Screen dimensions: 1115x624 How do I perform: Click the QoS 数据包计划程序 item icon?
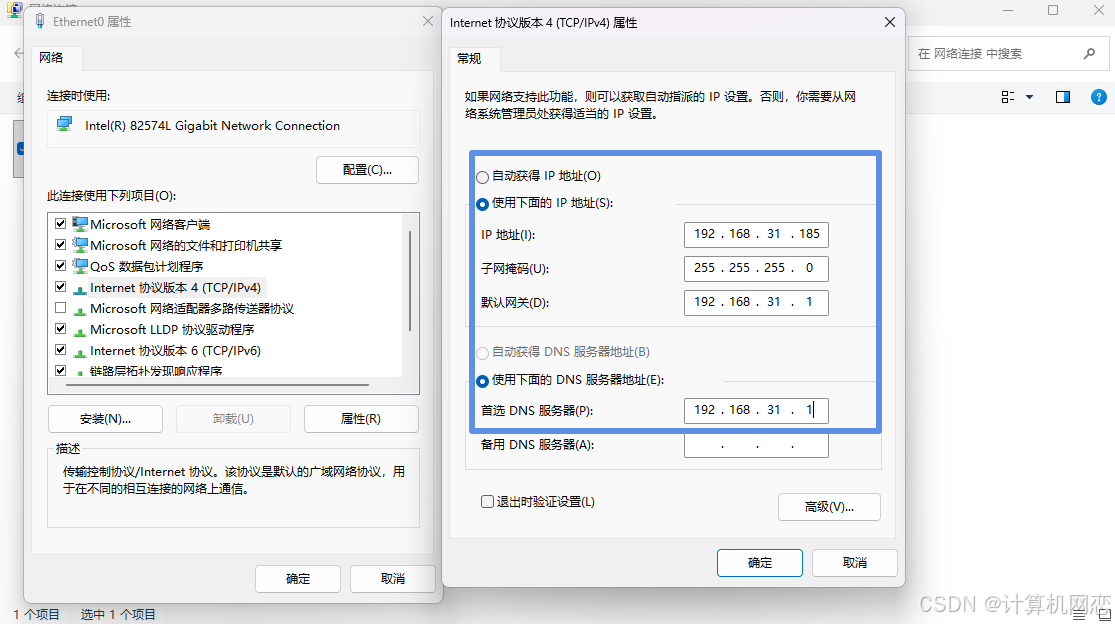(80, 266)
